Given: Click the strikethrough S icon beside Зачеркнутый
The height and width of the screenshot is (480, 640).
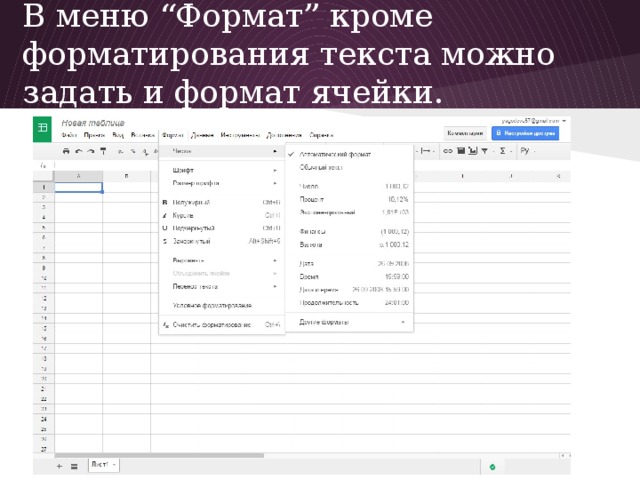Looking at the screenshot, I should pos(164,241).
